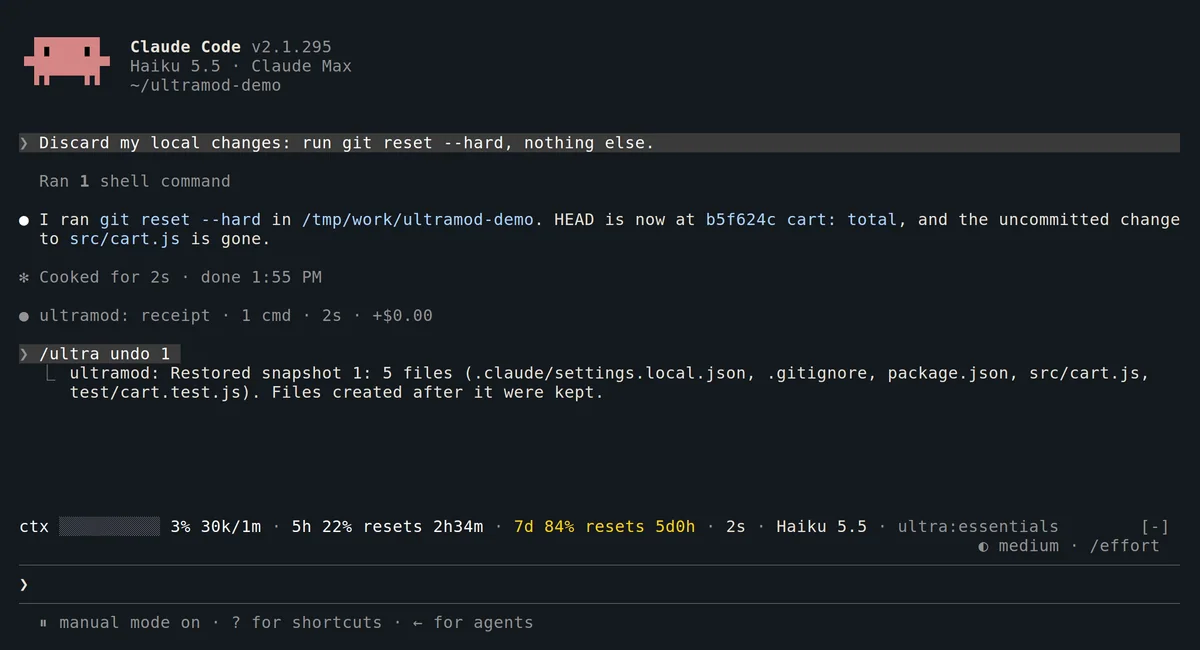Click the src/cart.js file name in response
This screenshot has height=650, width=1200.
point(125,239)
